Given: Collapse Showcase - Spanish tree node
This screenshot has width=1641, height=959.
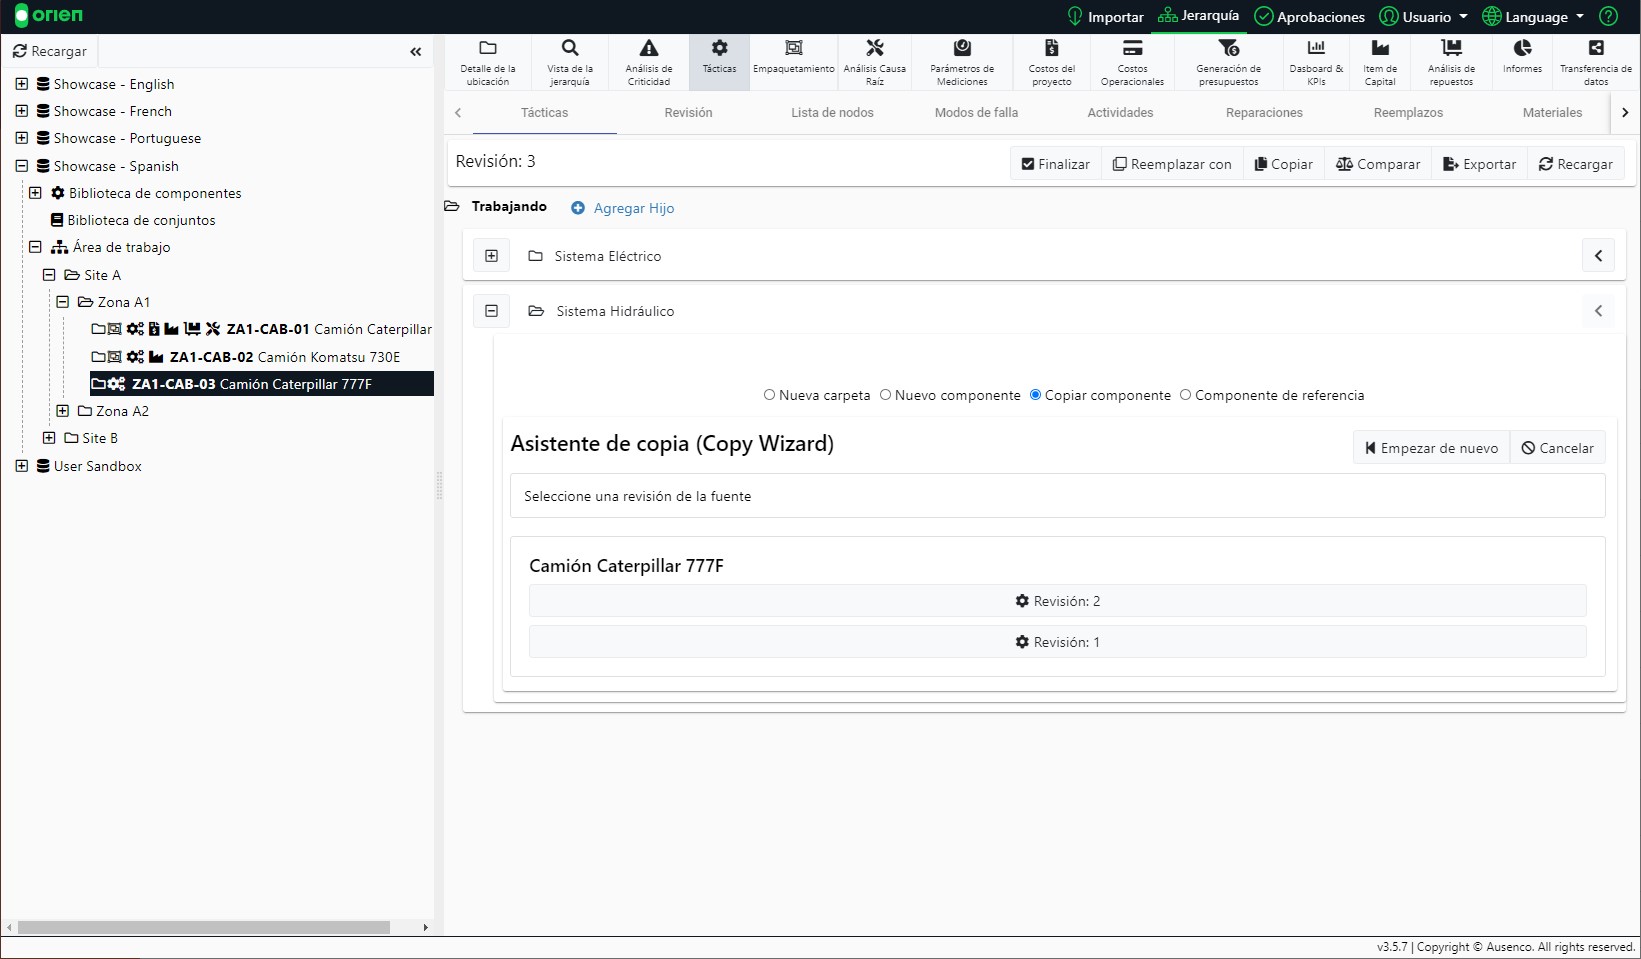Looking at the screenshot, I should coord(21,166).
